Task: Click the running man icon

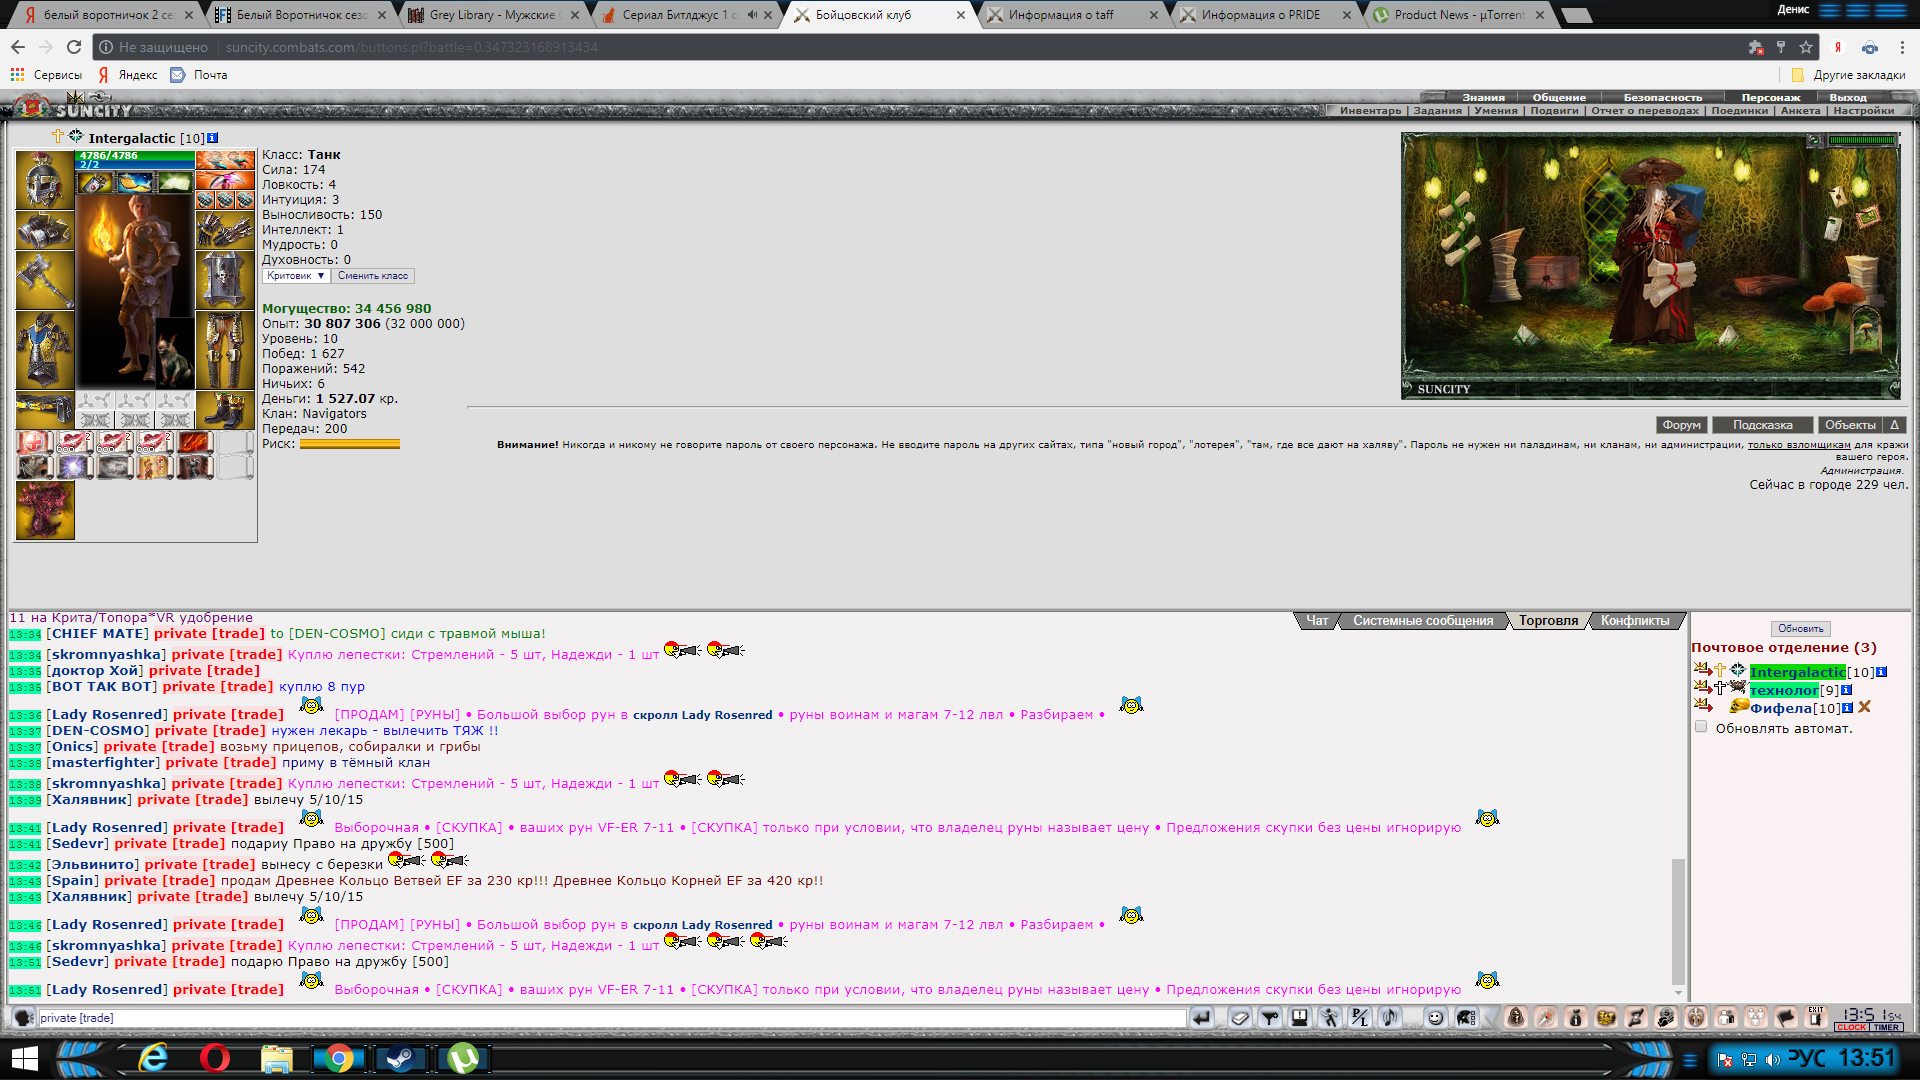Action: click(1330, 1018)
